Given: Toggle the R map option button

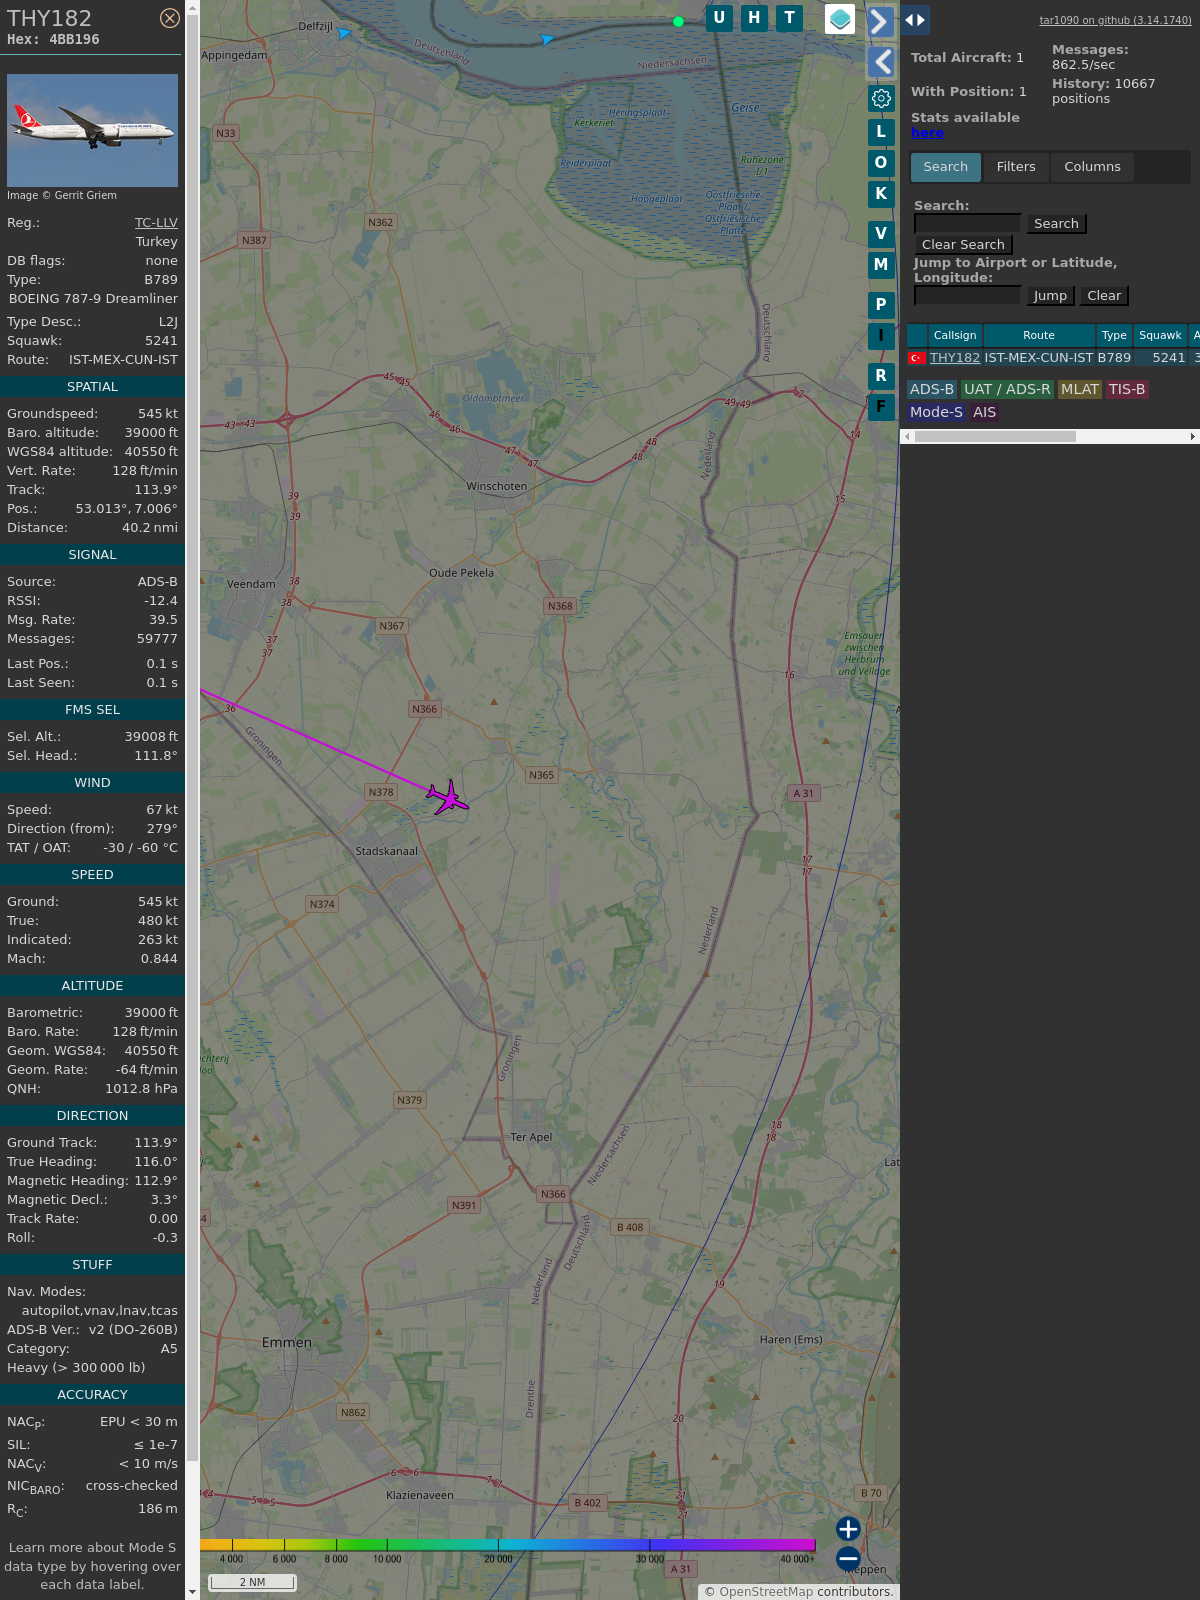Looking at the screenshot, I should point(881,375).
